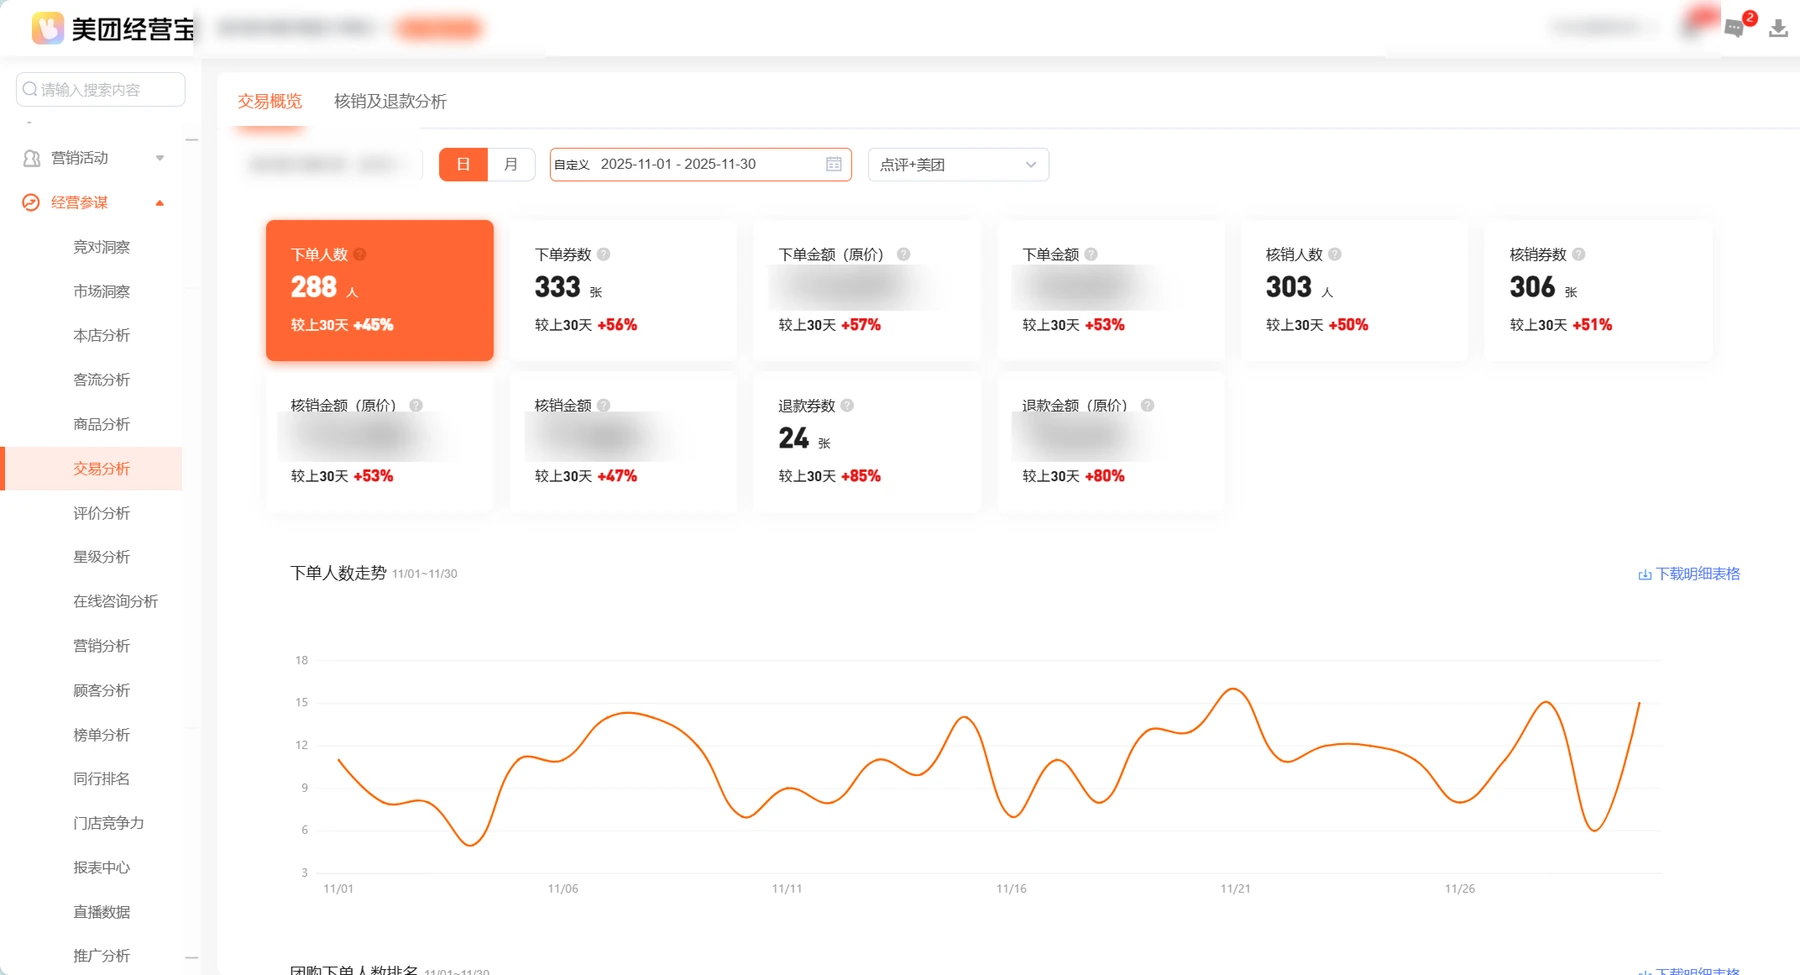
Task: Collapse the 经营参谋 menu arrow
Action: 159,203
